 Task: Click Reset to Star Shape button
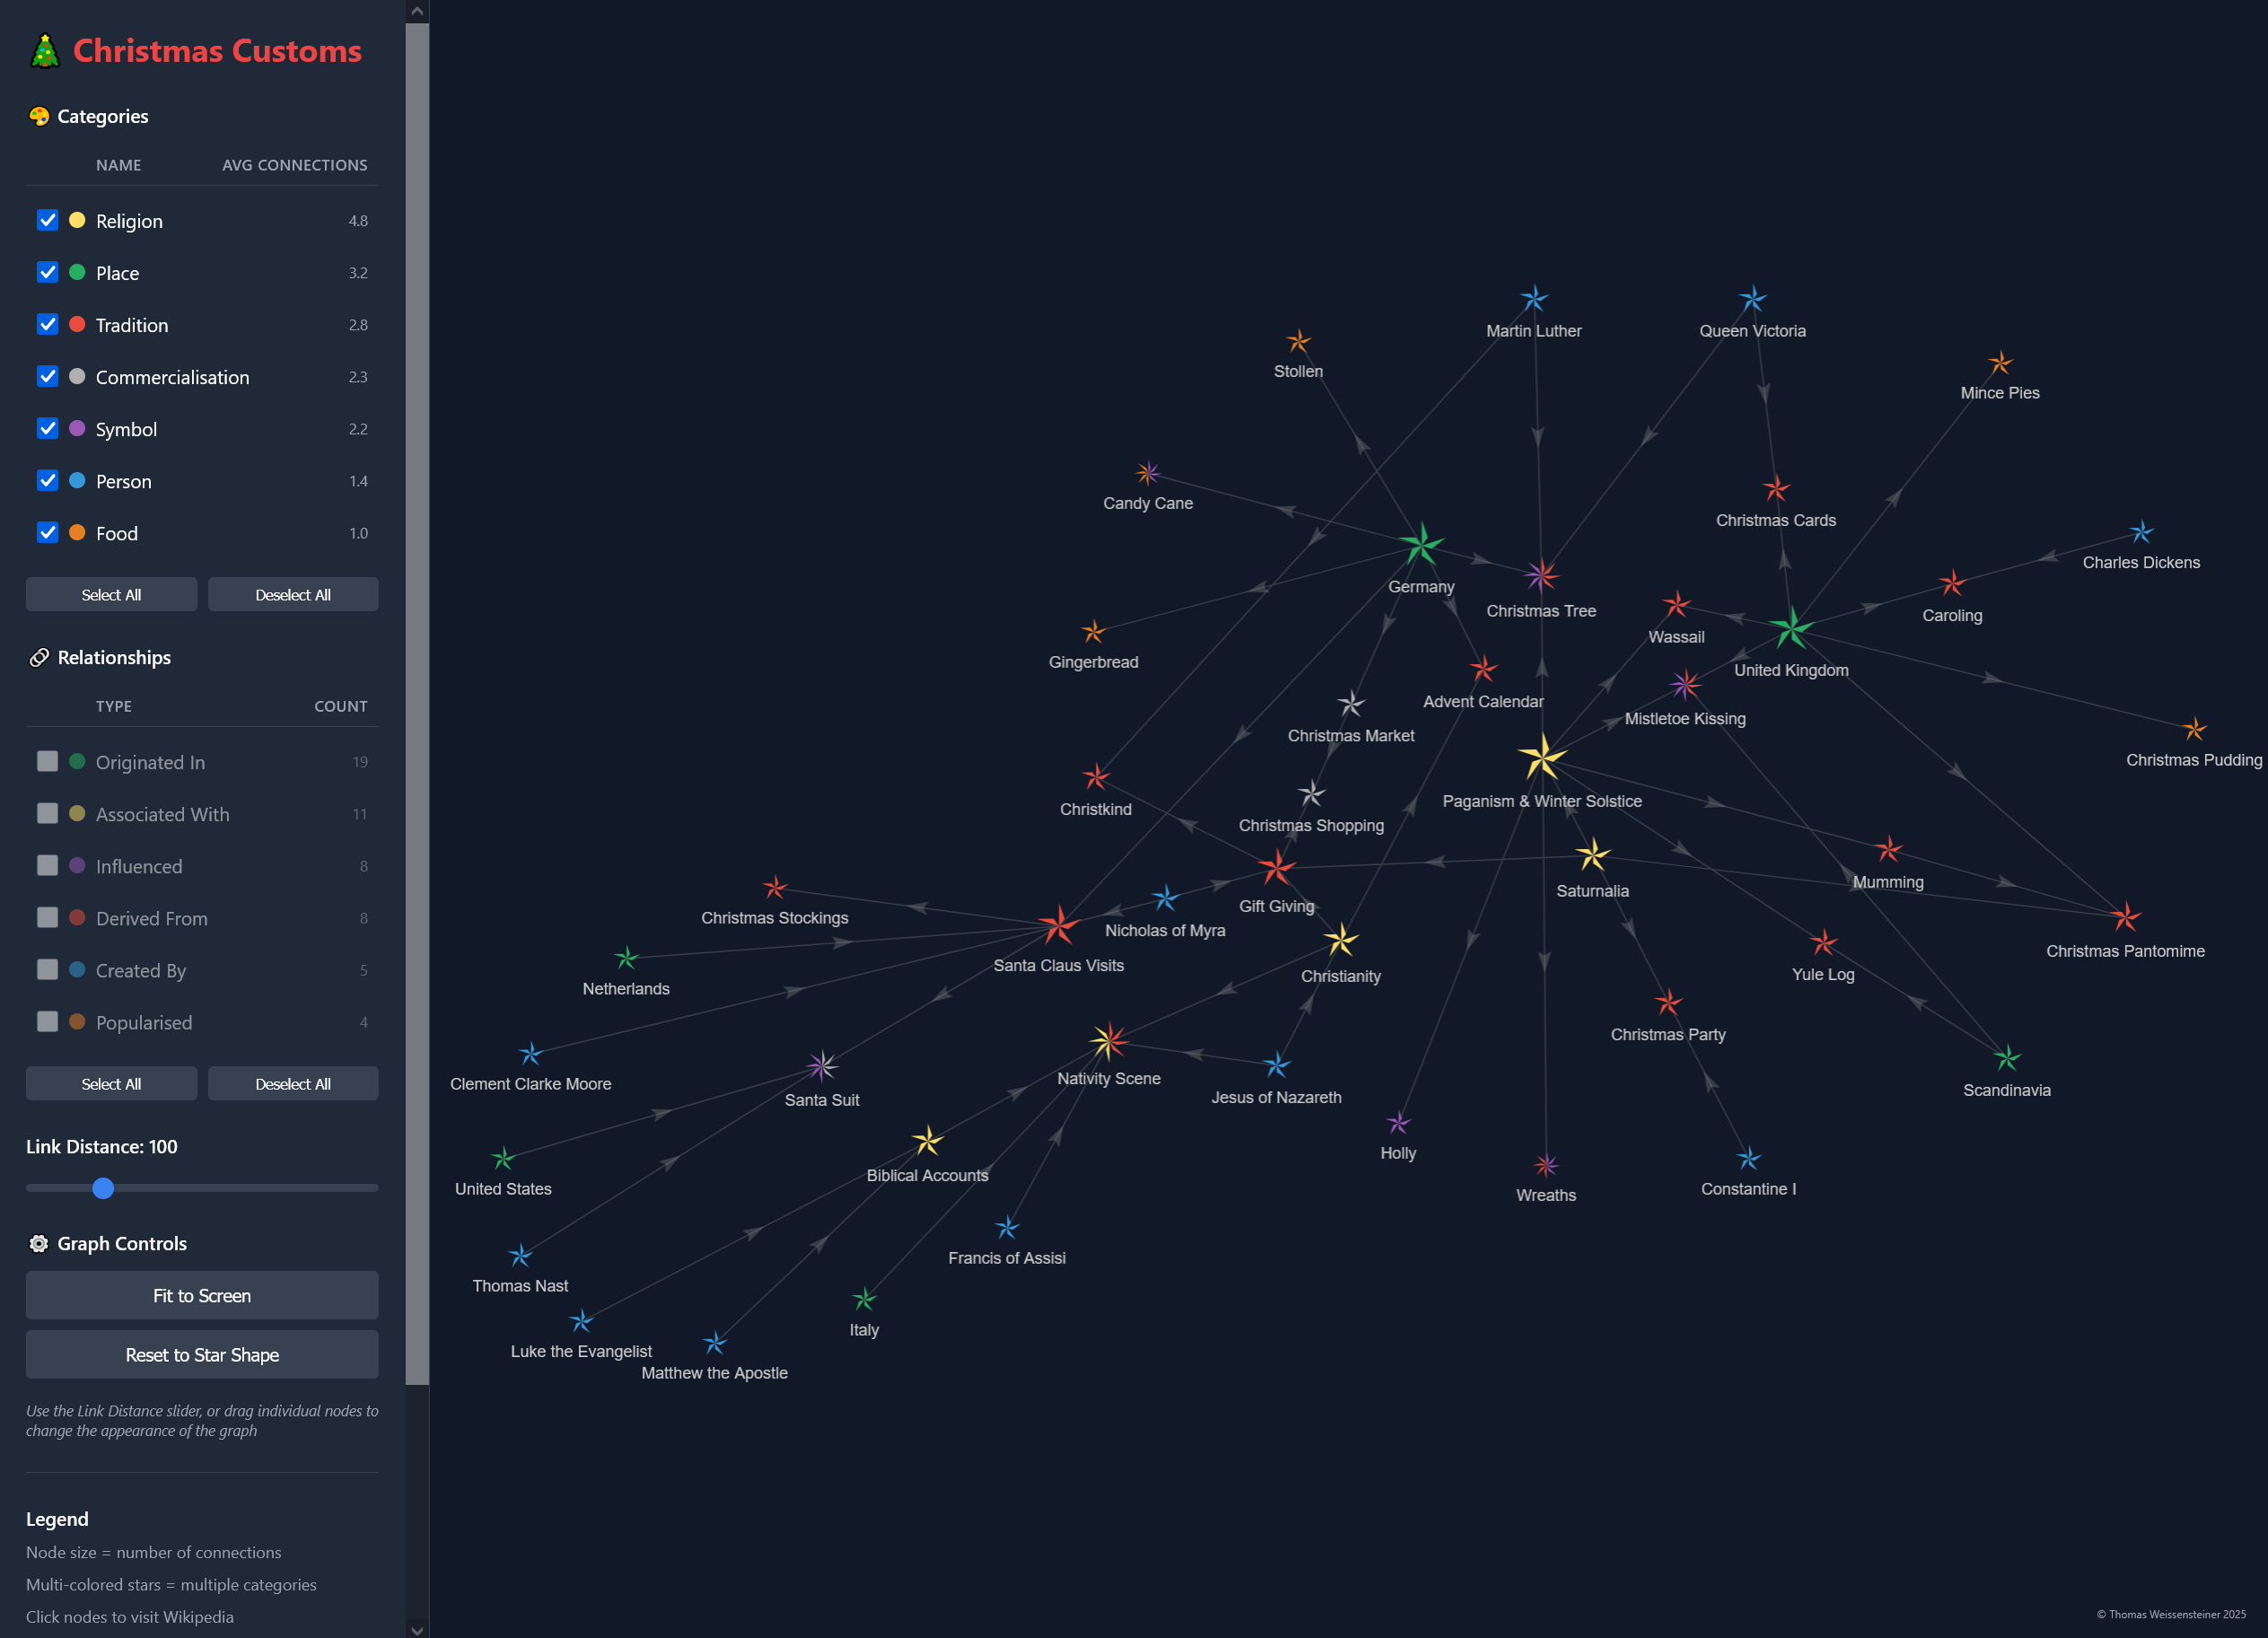pos(202,1354)
